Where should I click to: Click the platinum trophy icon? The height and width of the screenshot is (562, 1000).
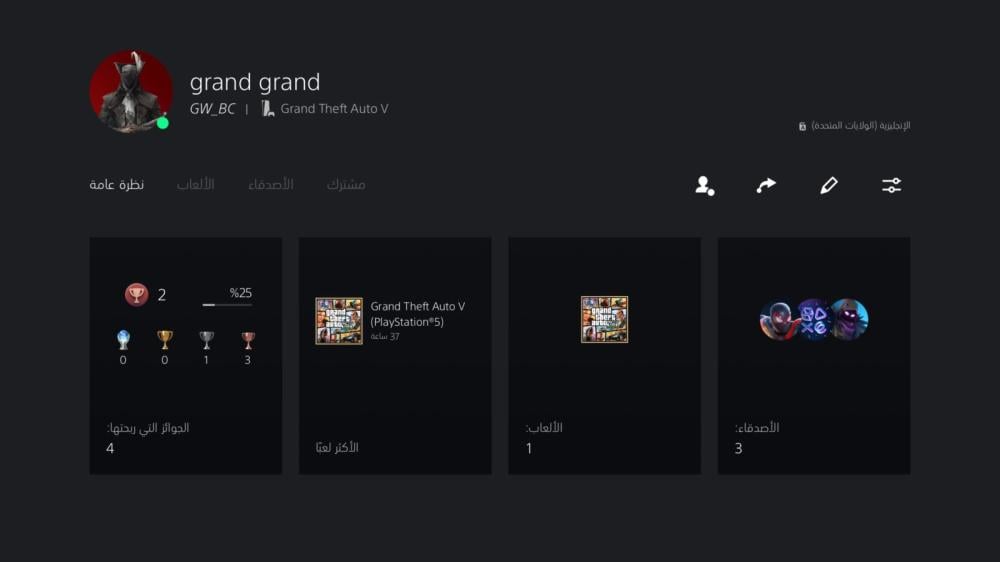coord(123,340)
